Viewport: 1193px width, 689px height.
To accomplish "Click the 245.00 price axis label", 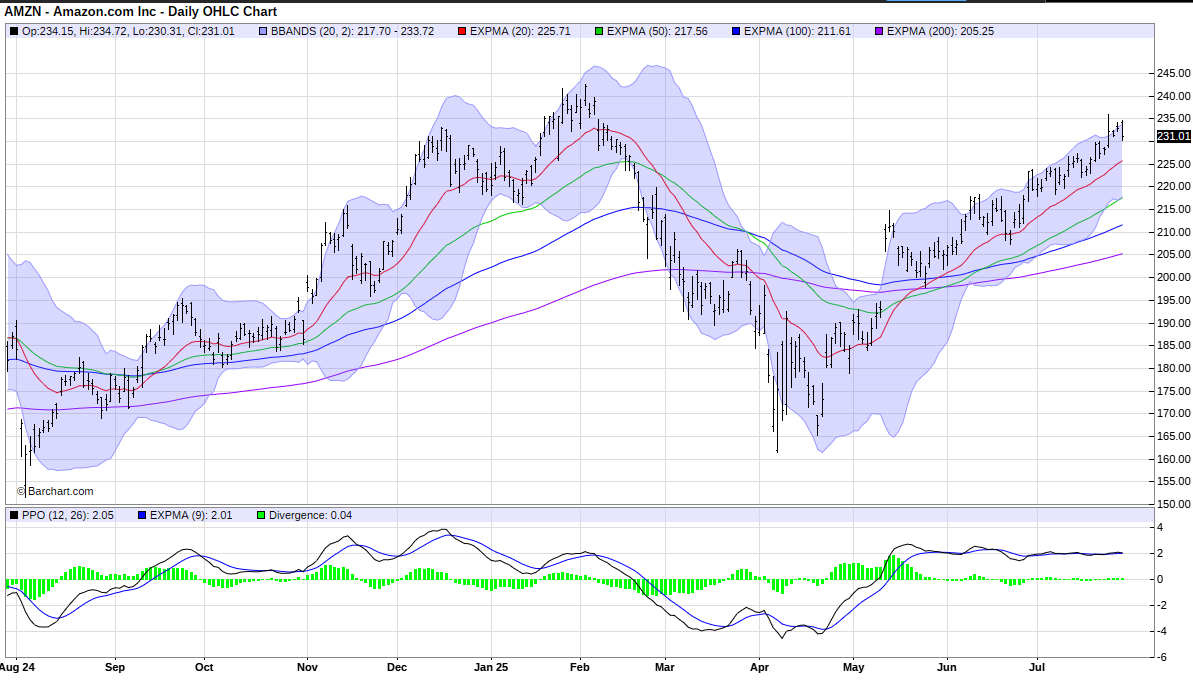I will click(1173, 73).
